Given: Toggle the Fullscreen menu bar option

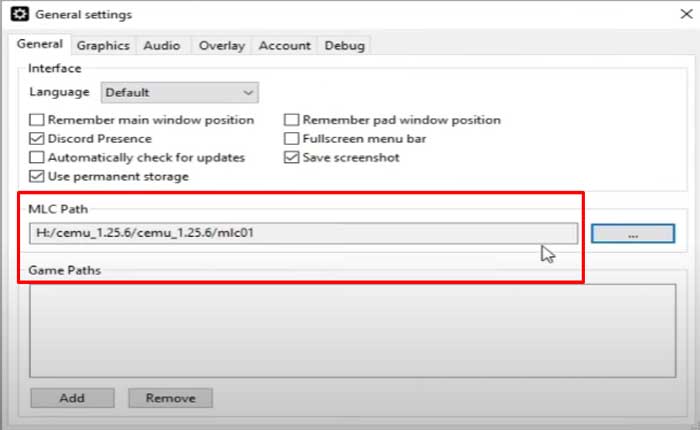Looking at the screenshot, I should tap(293, 139).
